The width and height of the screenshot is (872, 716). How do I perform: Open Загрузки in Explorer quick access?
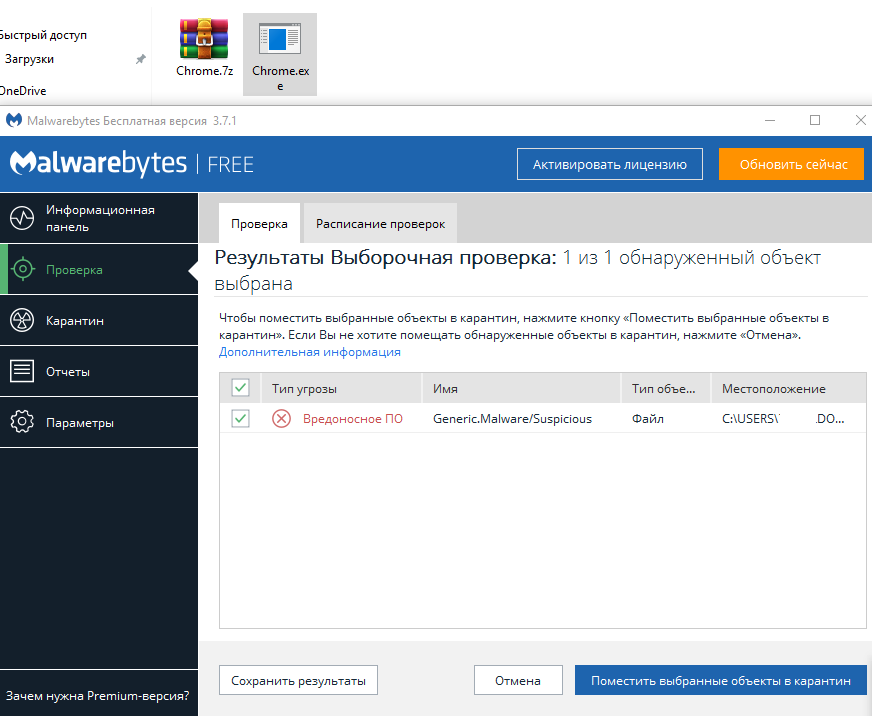coord(29,59)
